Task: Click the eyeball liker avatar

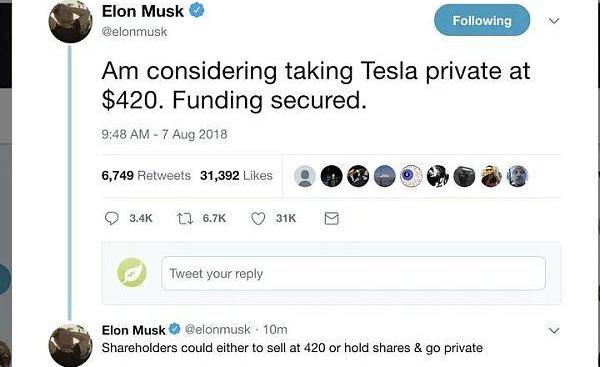Action: pyautogui.click(x=411, y=176)
